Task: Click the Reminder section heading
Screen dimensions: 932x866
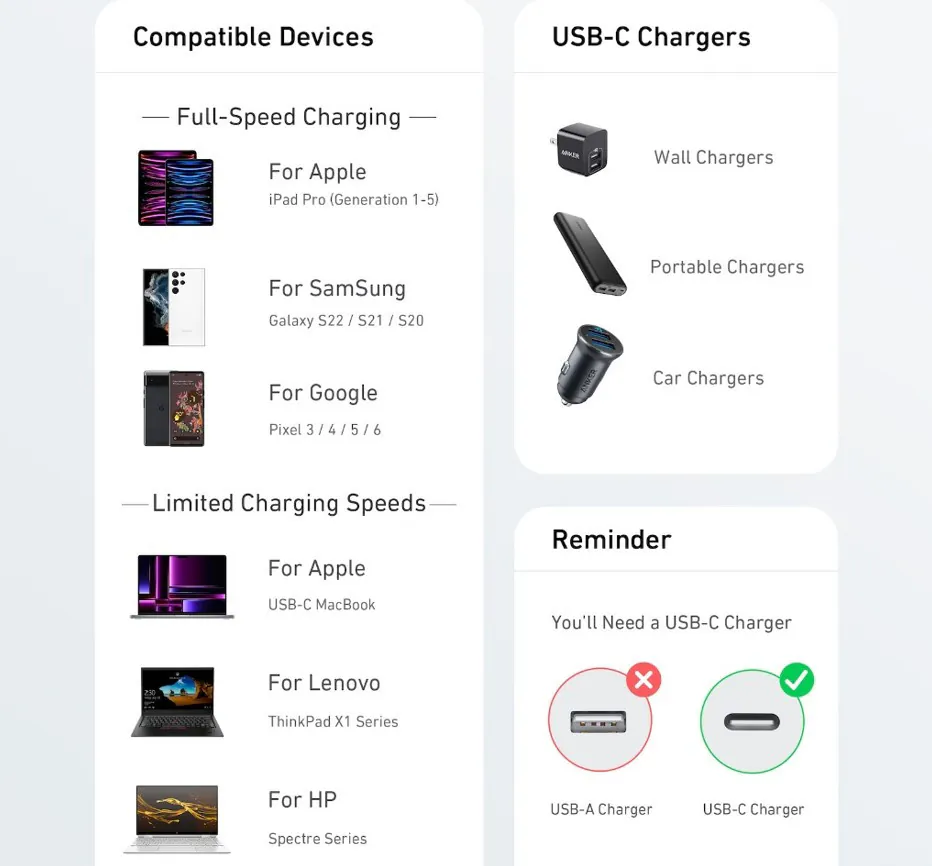Action: pyautogui.click(x=612, y=540)
